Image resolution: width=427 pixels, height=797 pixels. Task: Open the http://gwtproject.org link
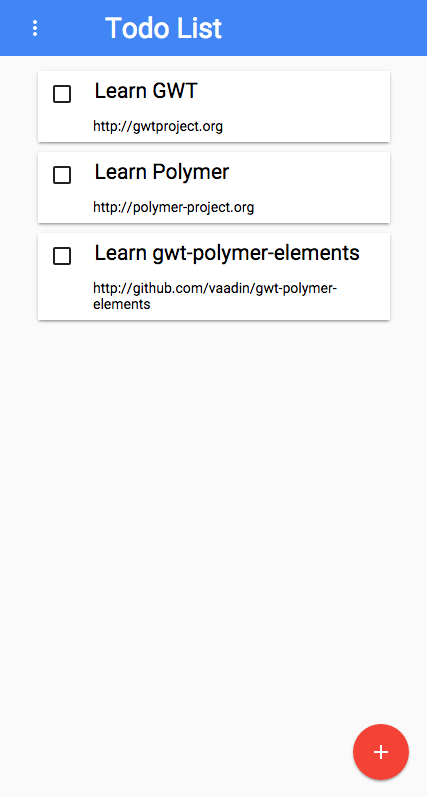coord(158,127)
